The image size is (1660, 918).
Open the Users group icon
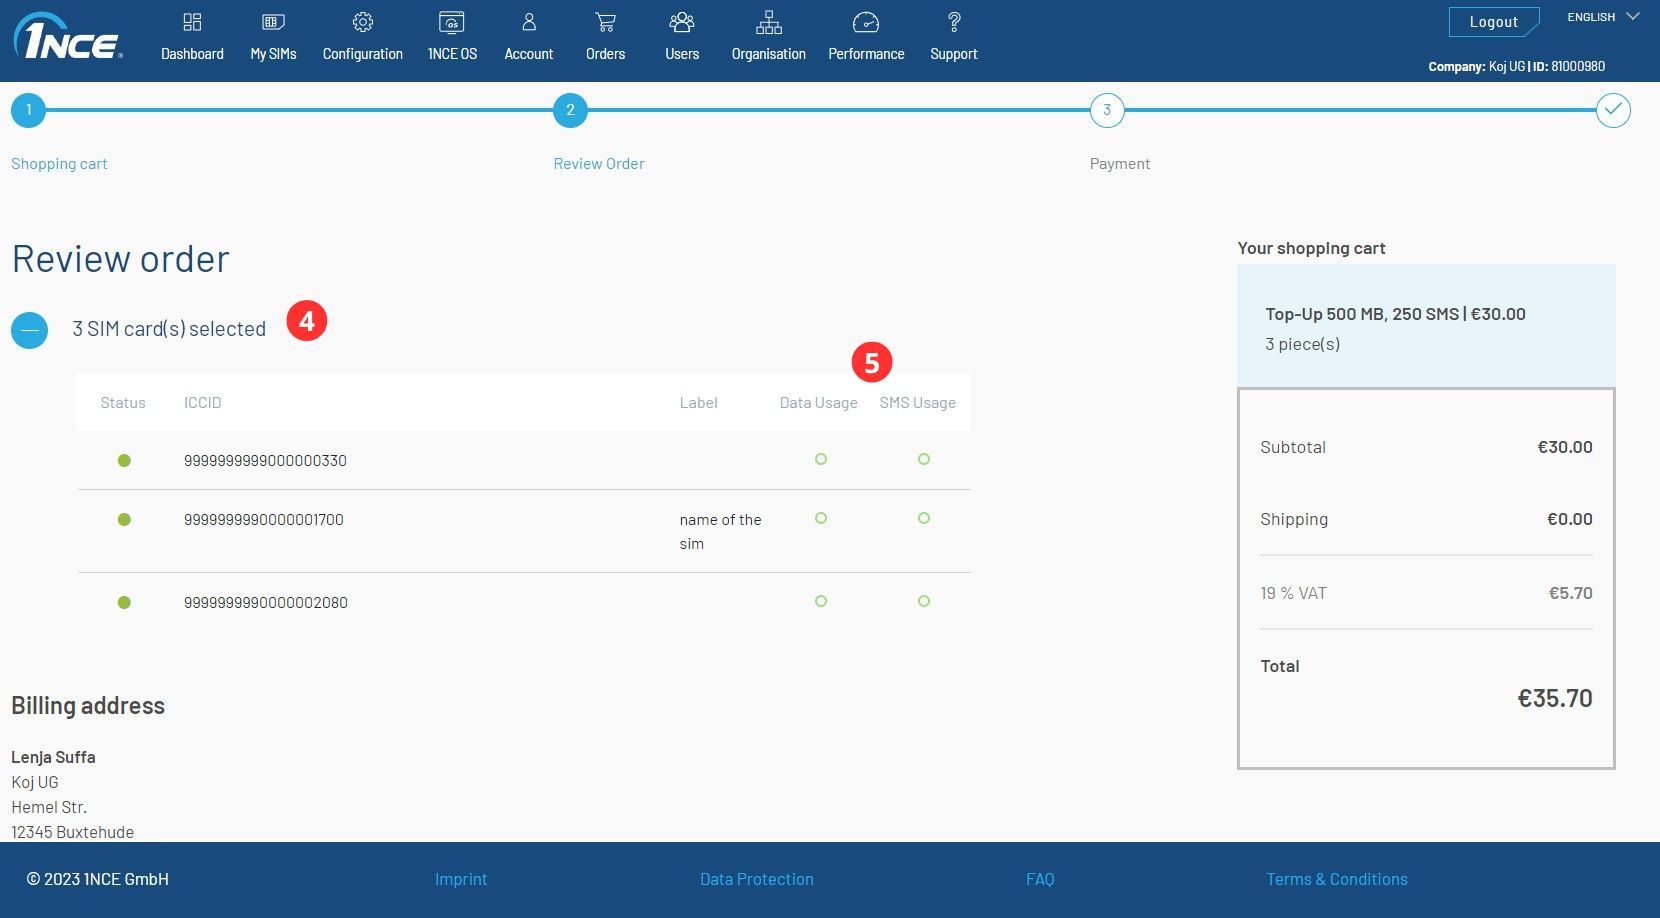pos(682,22)
